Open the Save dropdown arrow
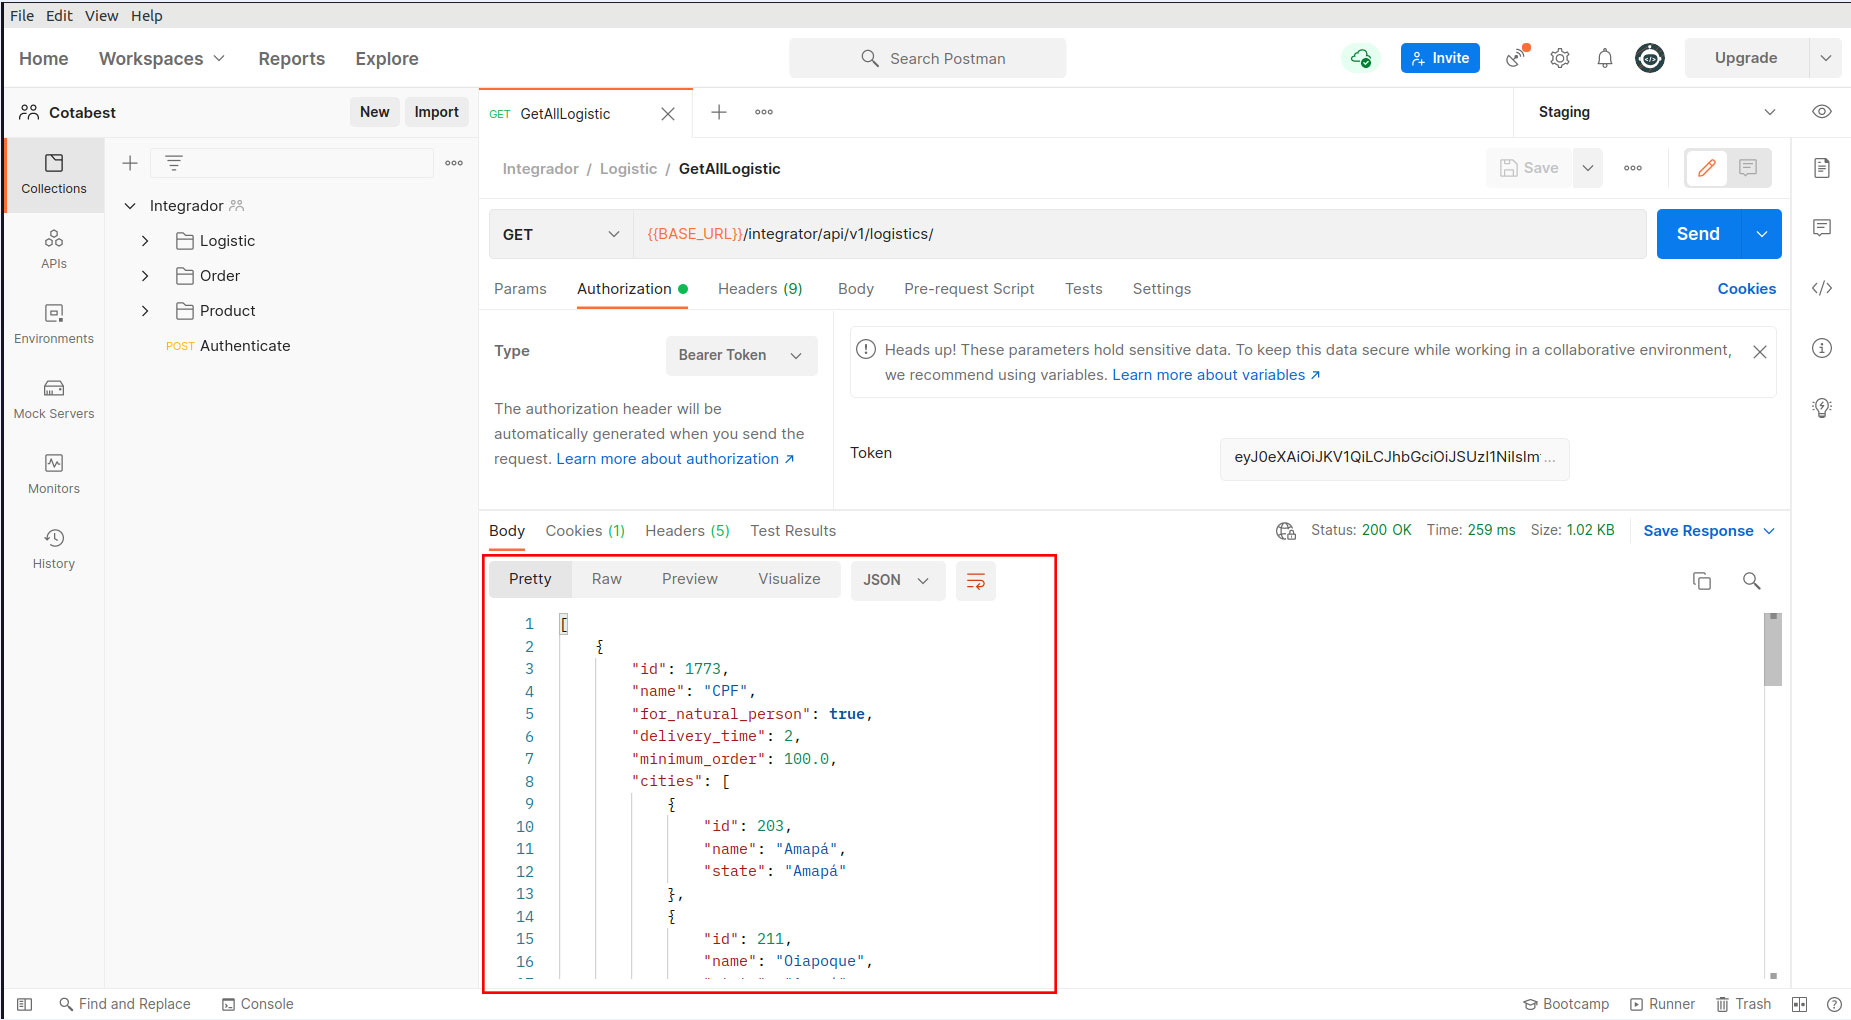This screenshot has height=1020, width=1851. tap(1588, 168)
